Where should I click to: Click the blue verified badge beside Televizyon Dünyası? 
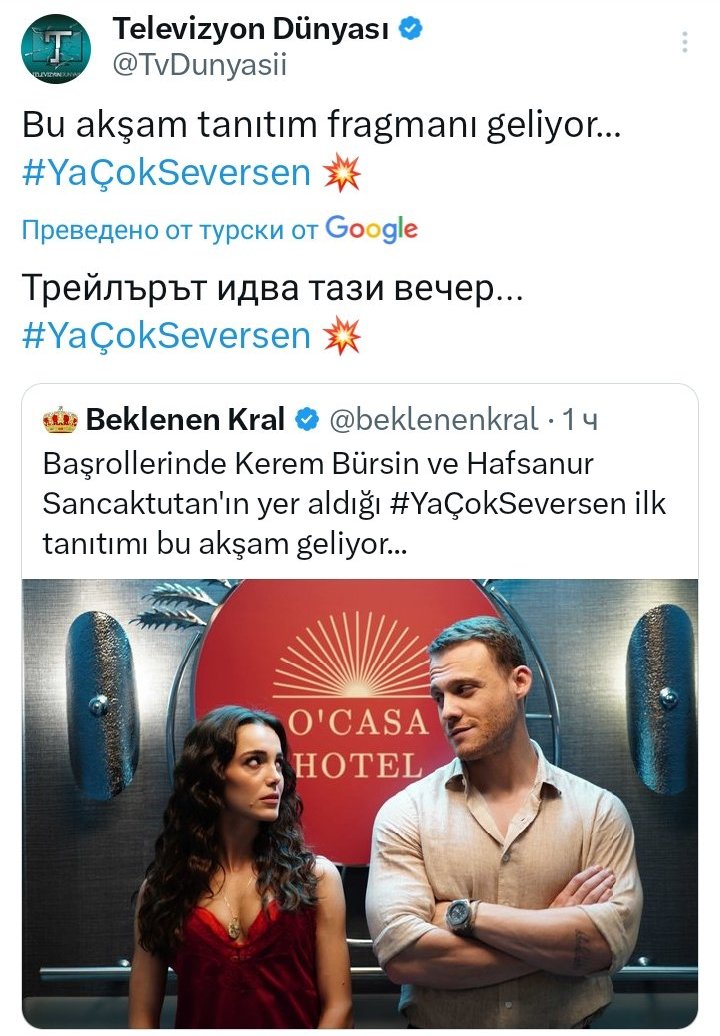pos(412,28)
